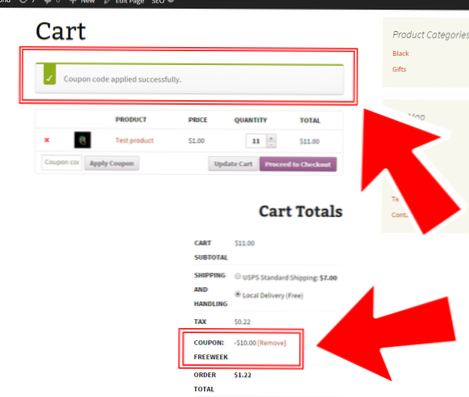Click the Cart Totals heading
Viewport: 469px width, 397px height.
tap(301, 211)
